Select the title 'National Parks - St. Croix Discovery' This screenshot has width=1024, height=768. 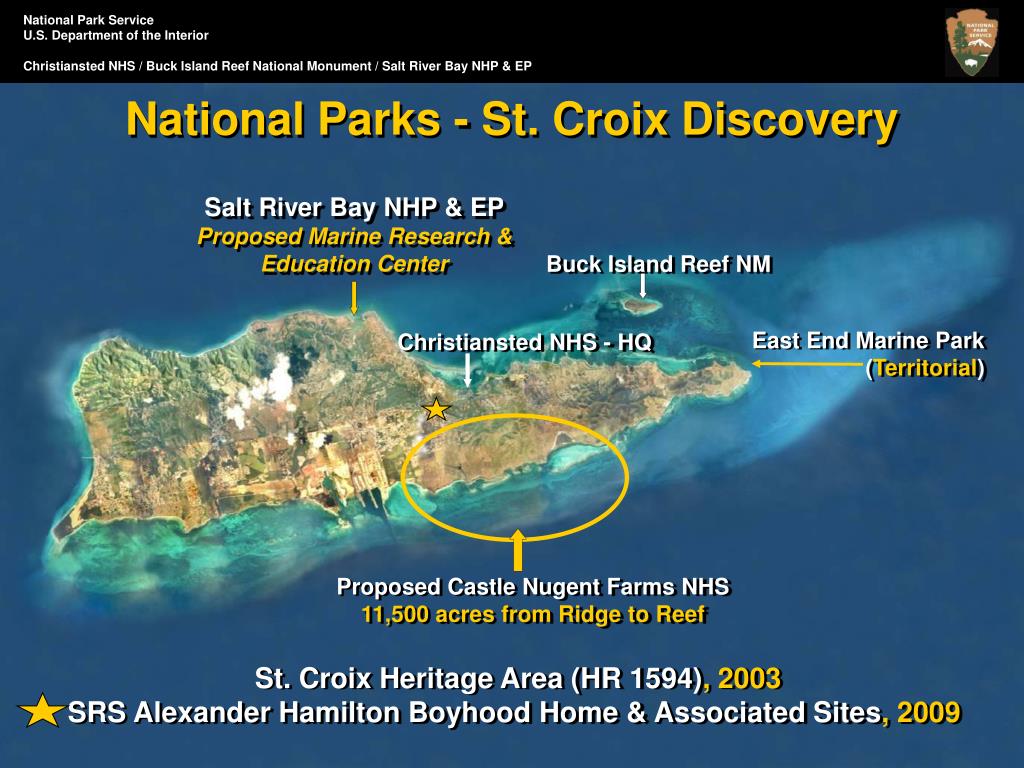coord(513,120)
